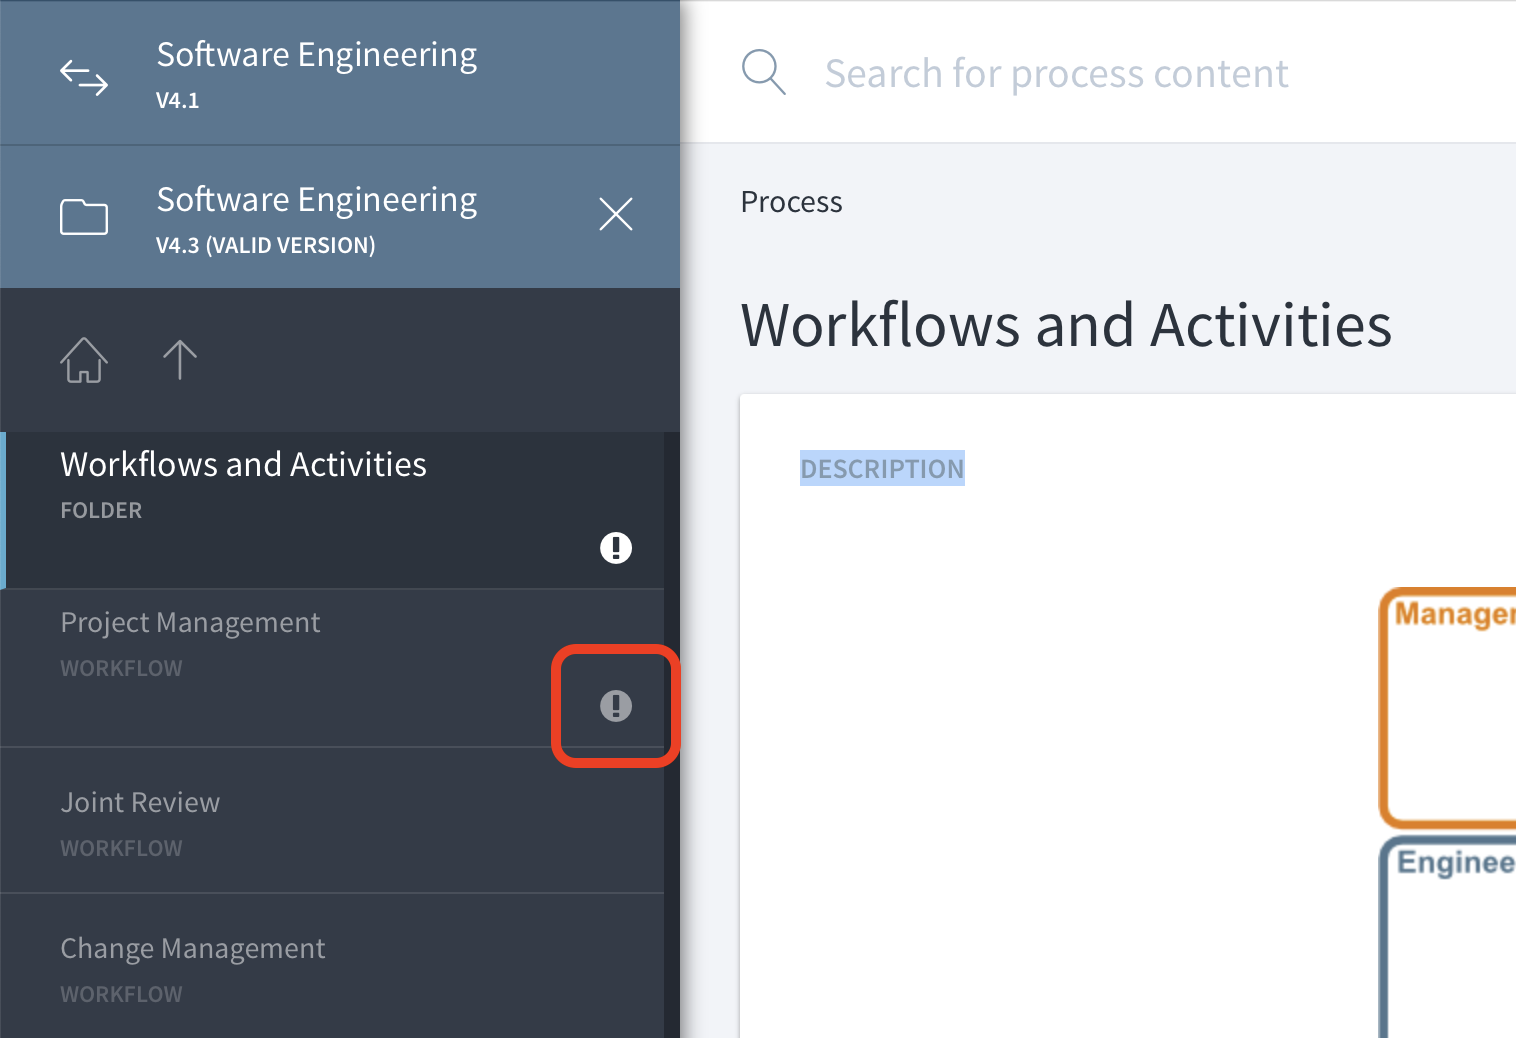Image resolution: width=1516 pixels, height=1038 pixels.
Task: Click the sidebar vertical scrollbar
Action: click(x=672, y=735)
